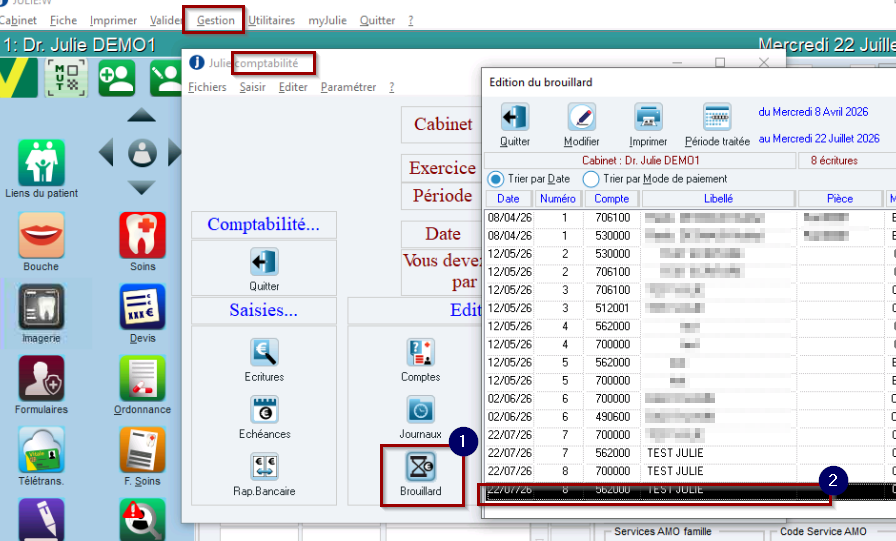Open the Echéances calendar icon
This screenshot has height=541, width=896.
pyautogui.click(x=265, y=410)
